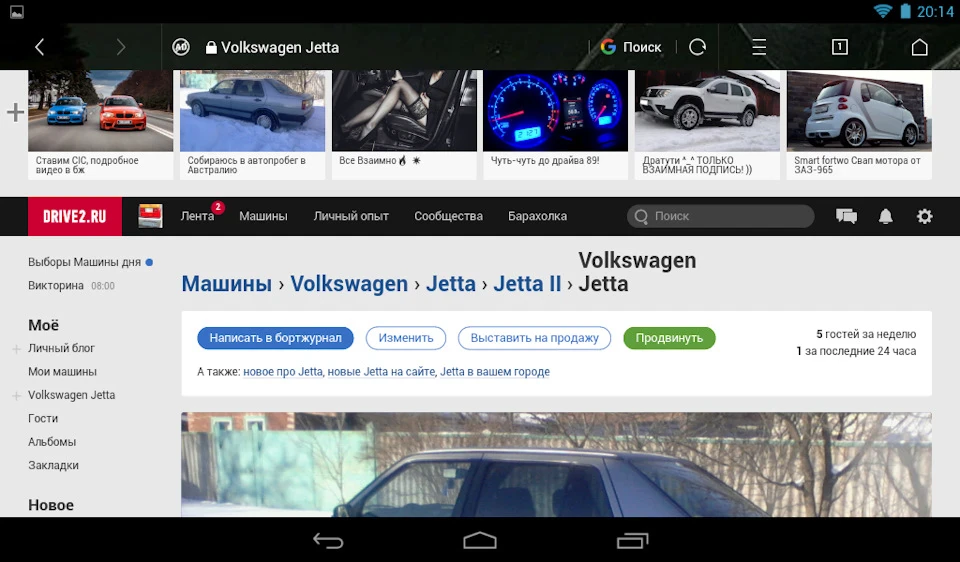Open the Альбомы sidebar link
Screen dimensions: 960x562
coord(52,441)
